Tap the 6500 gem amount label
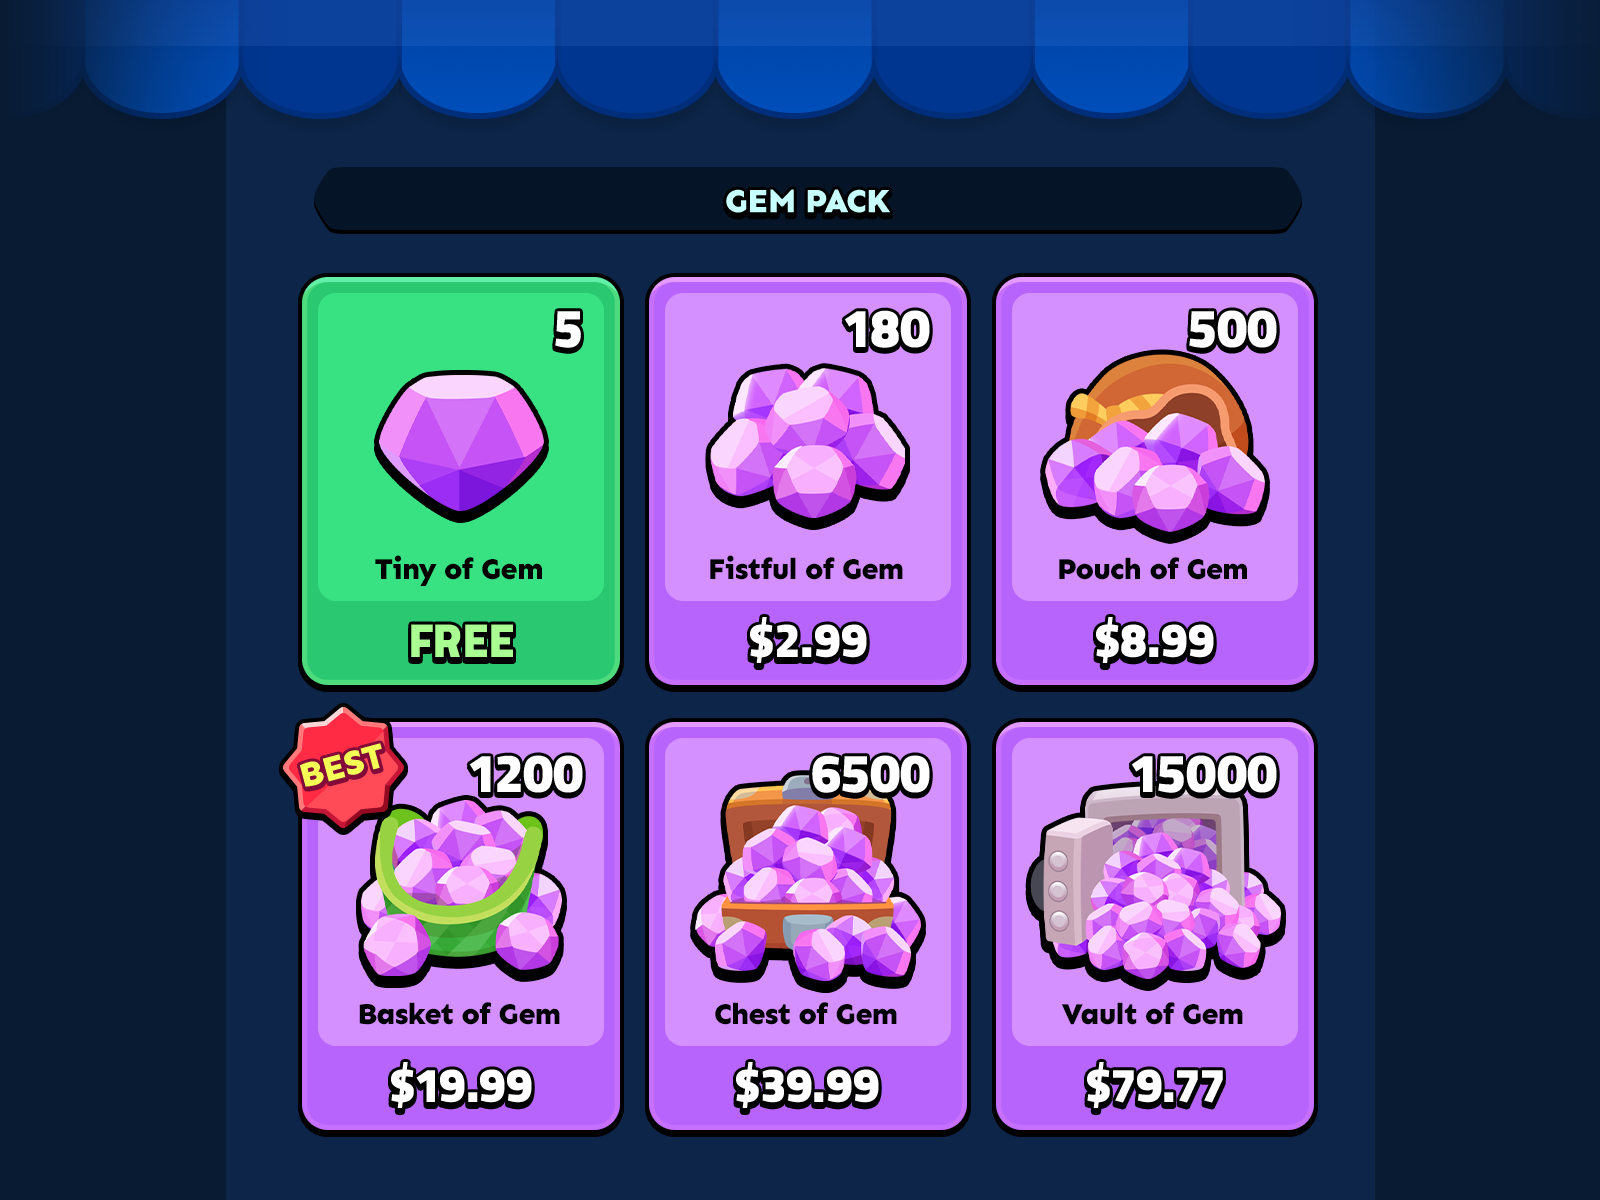The width and height of the screenshot is (1600, 1200). pyautogui.click(x=871, y=775)
